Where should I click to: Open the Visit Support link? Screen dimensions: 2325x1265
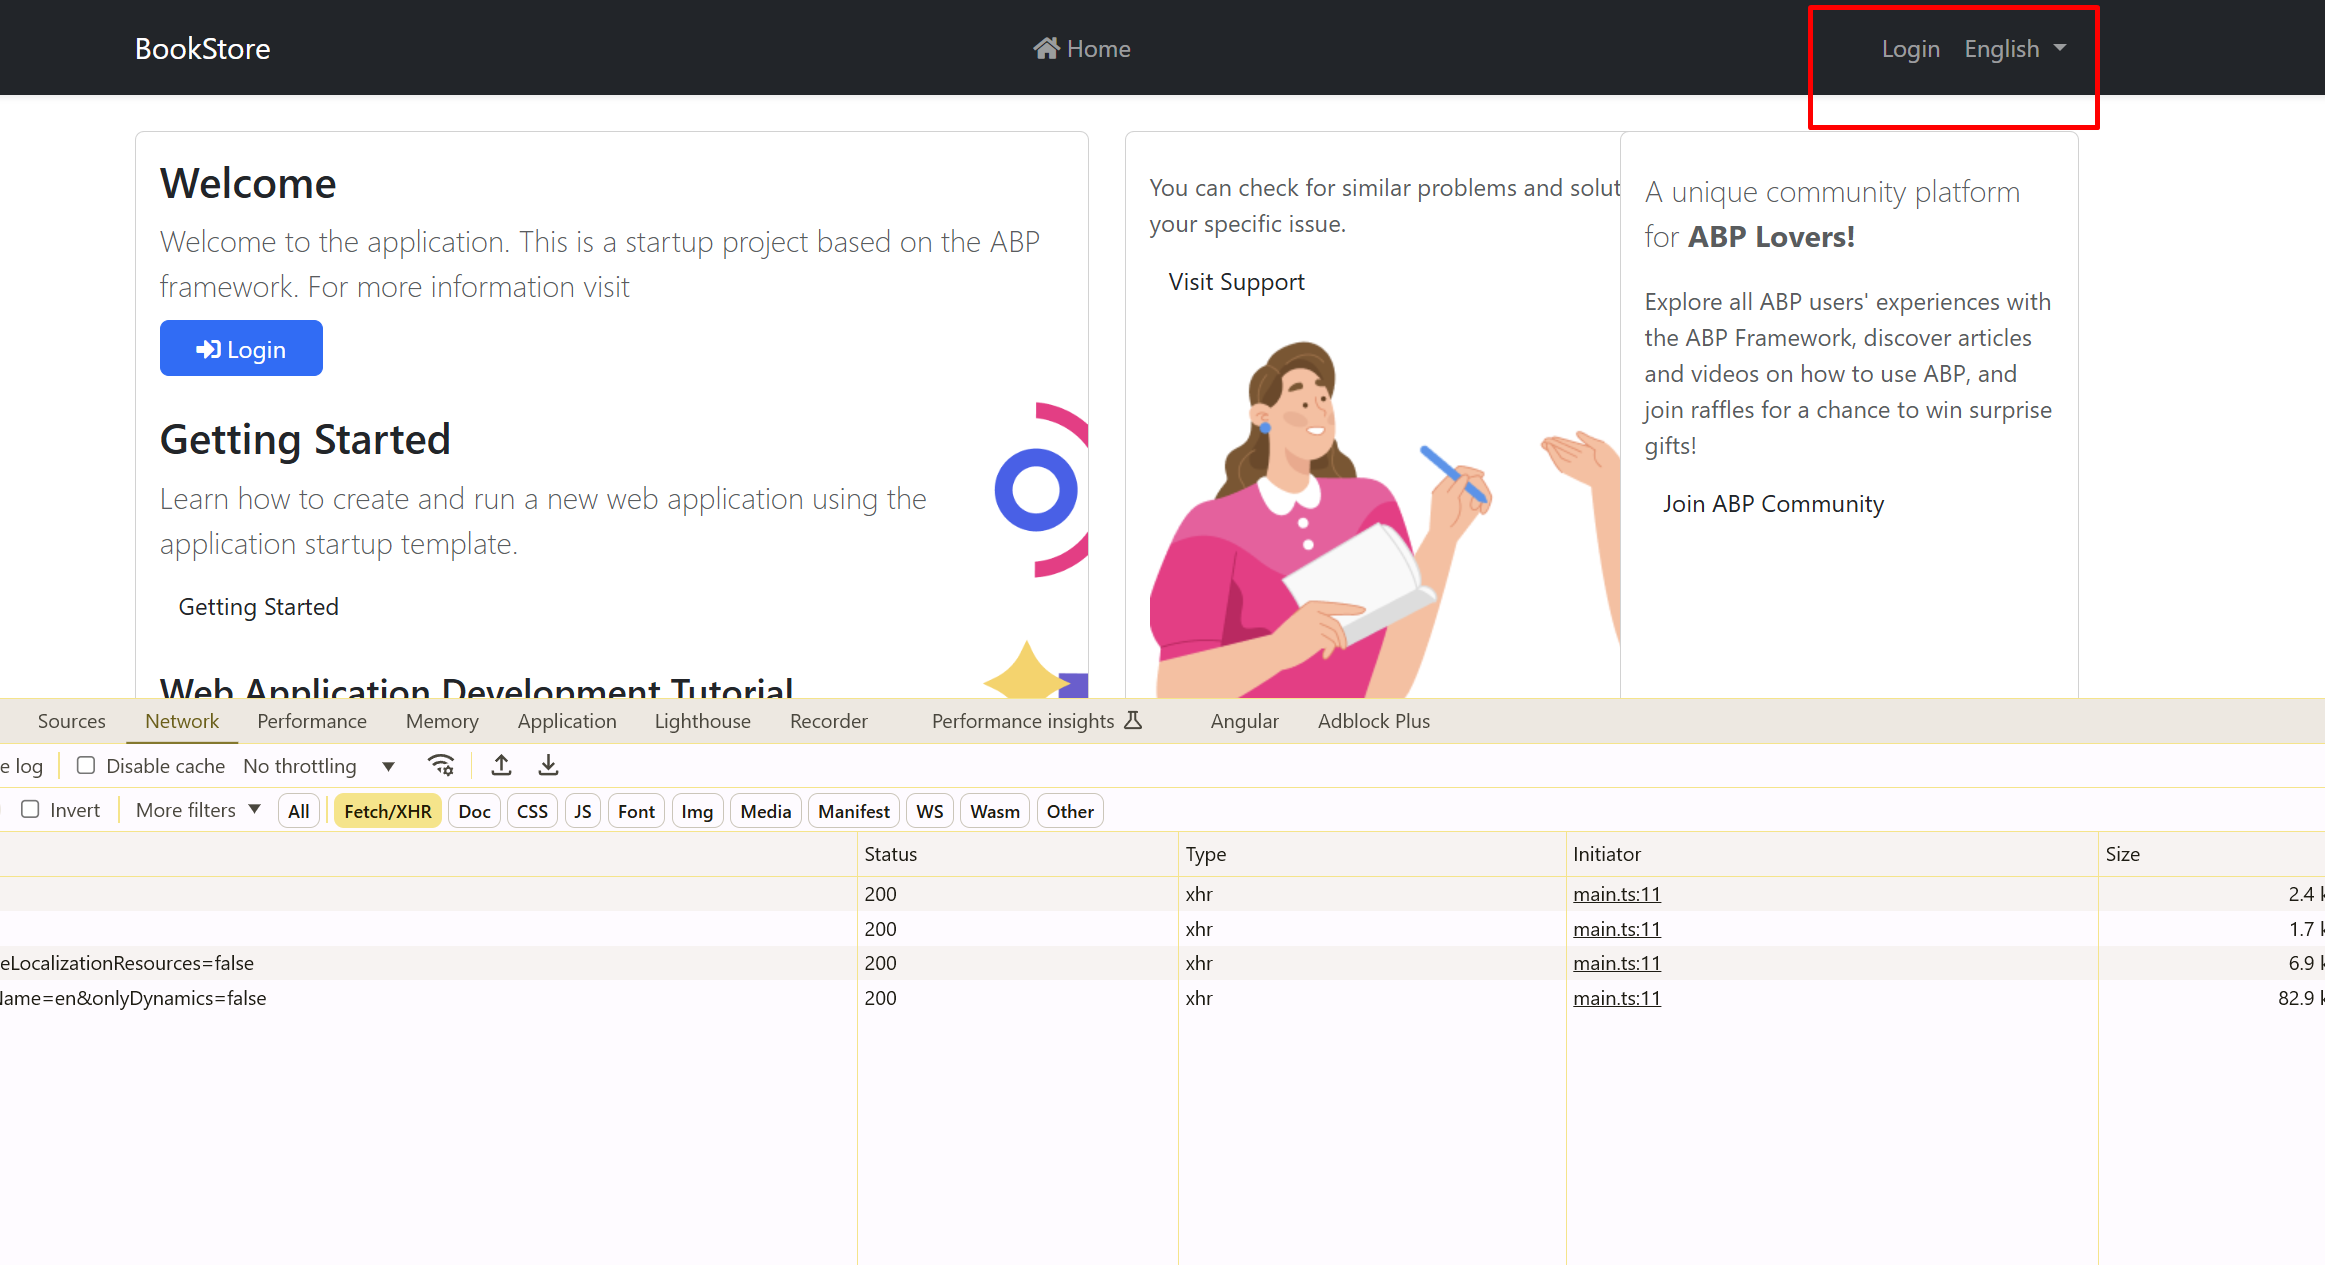tap(1236, 282)
